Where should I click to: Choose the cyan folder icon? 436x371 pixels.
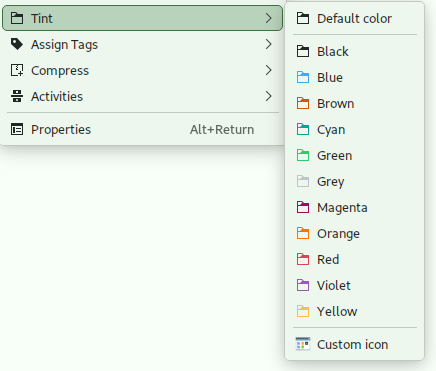click(x=303, y=129)
